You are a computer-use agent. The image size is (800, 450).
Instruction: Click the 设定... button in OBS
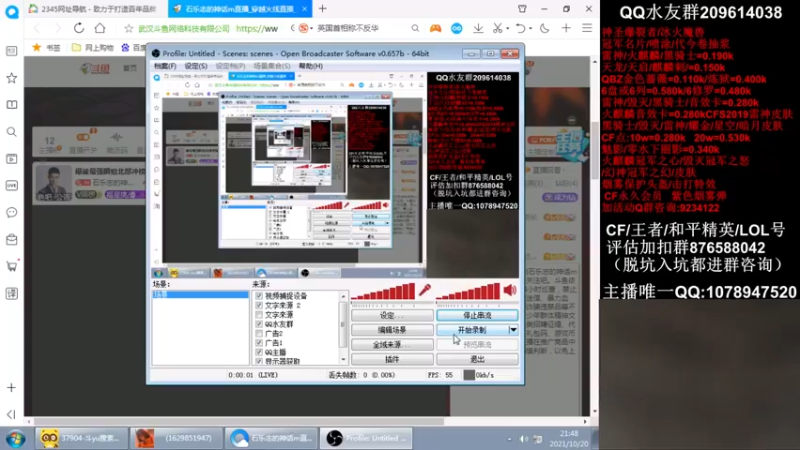pos(392,316)
